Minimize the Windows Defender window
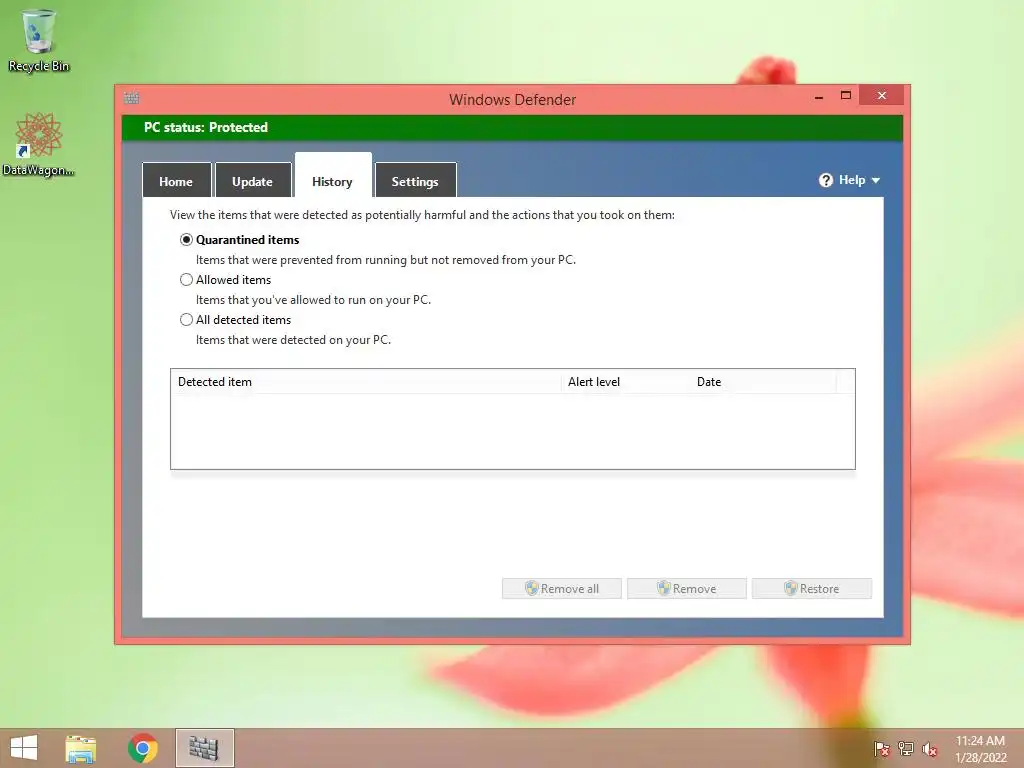This screenshot has width=1024, height=768. (819, 97)
